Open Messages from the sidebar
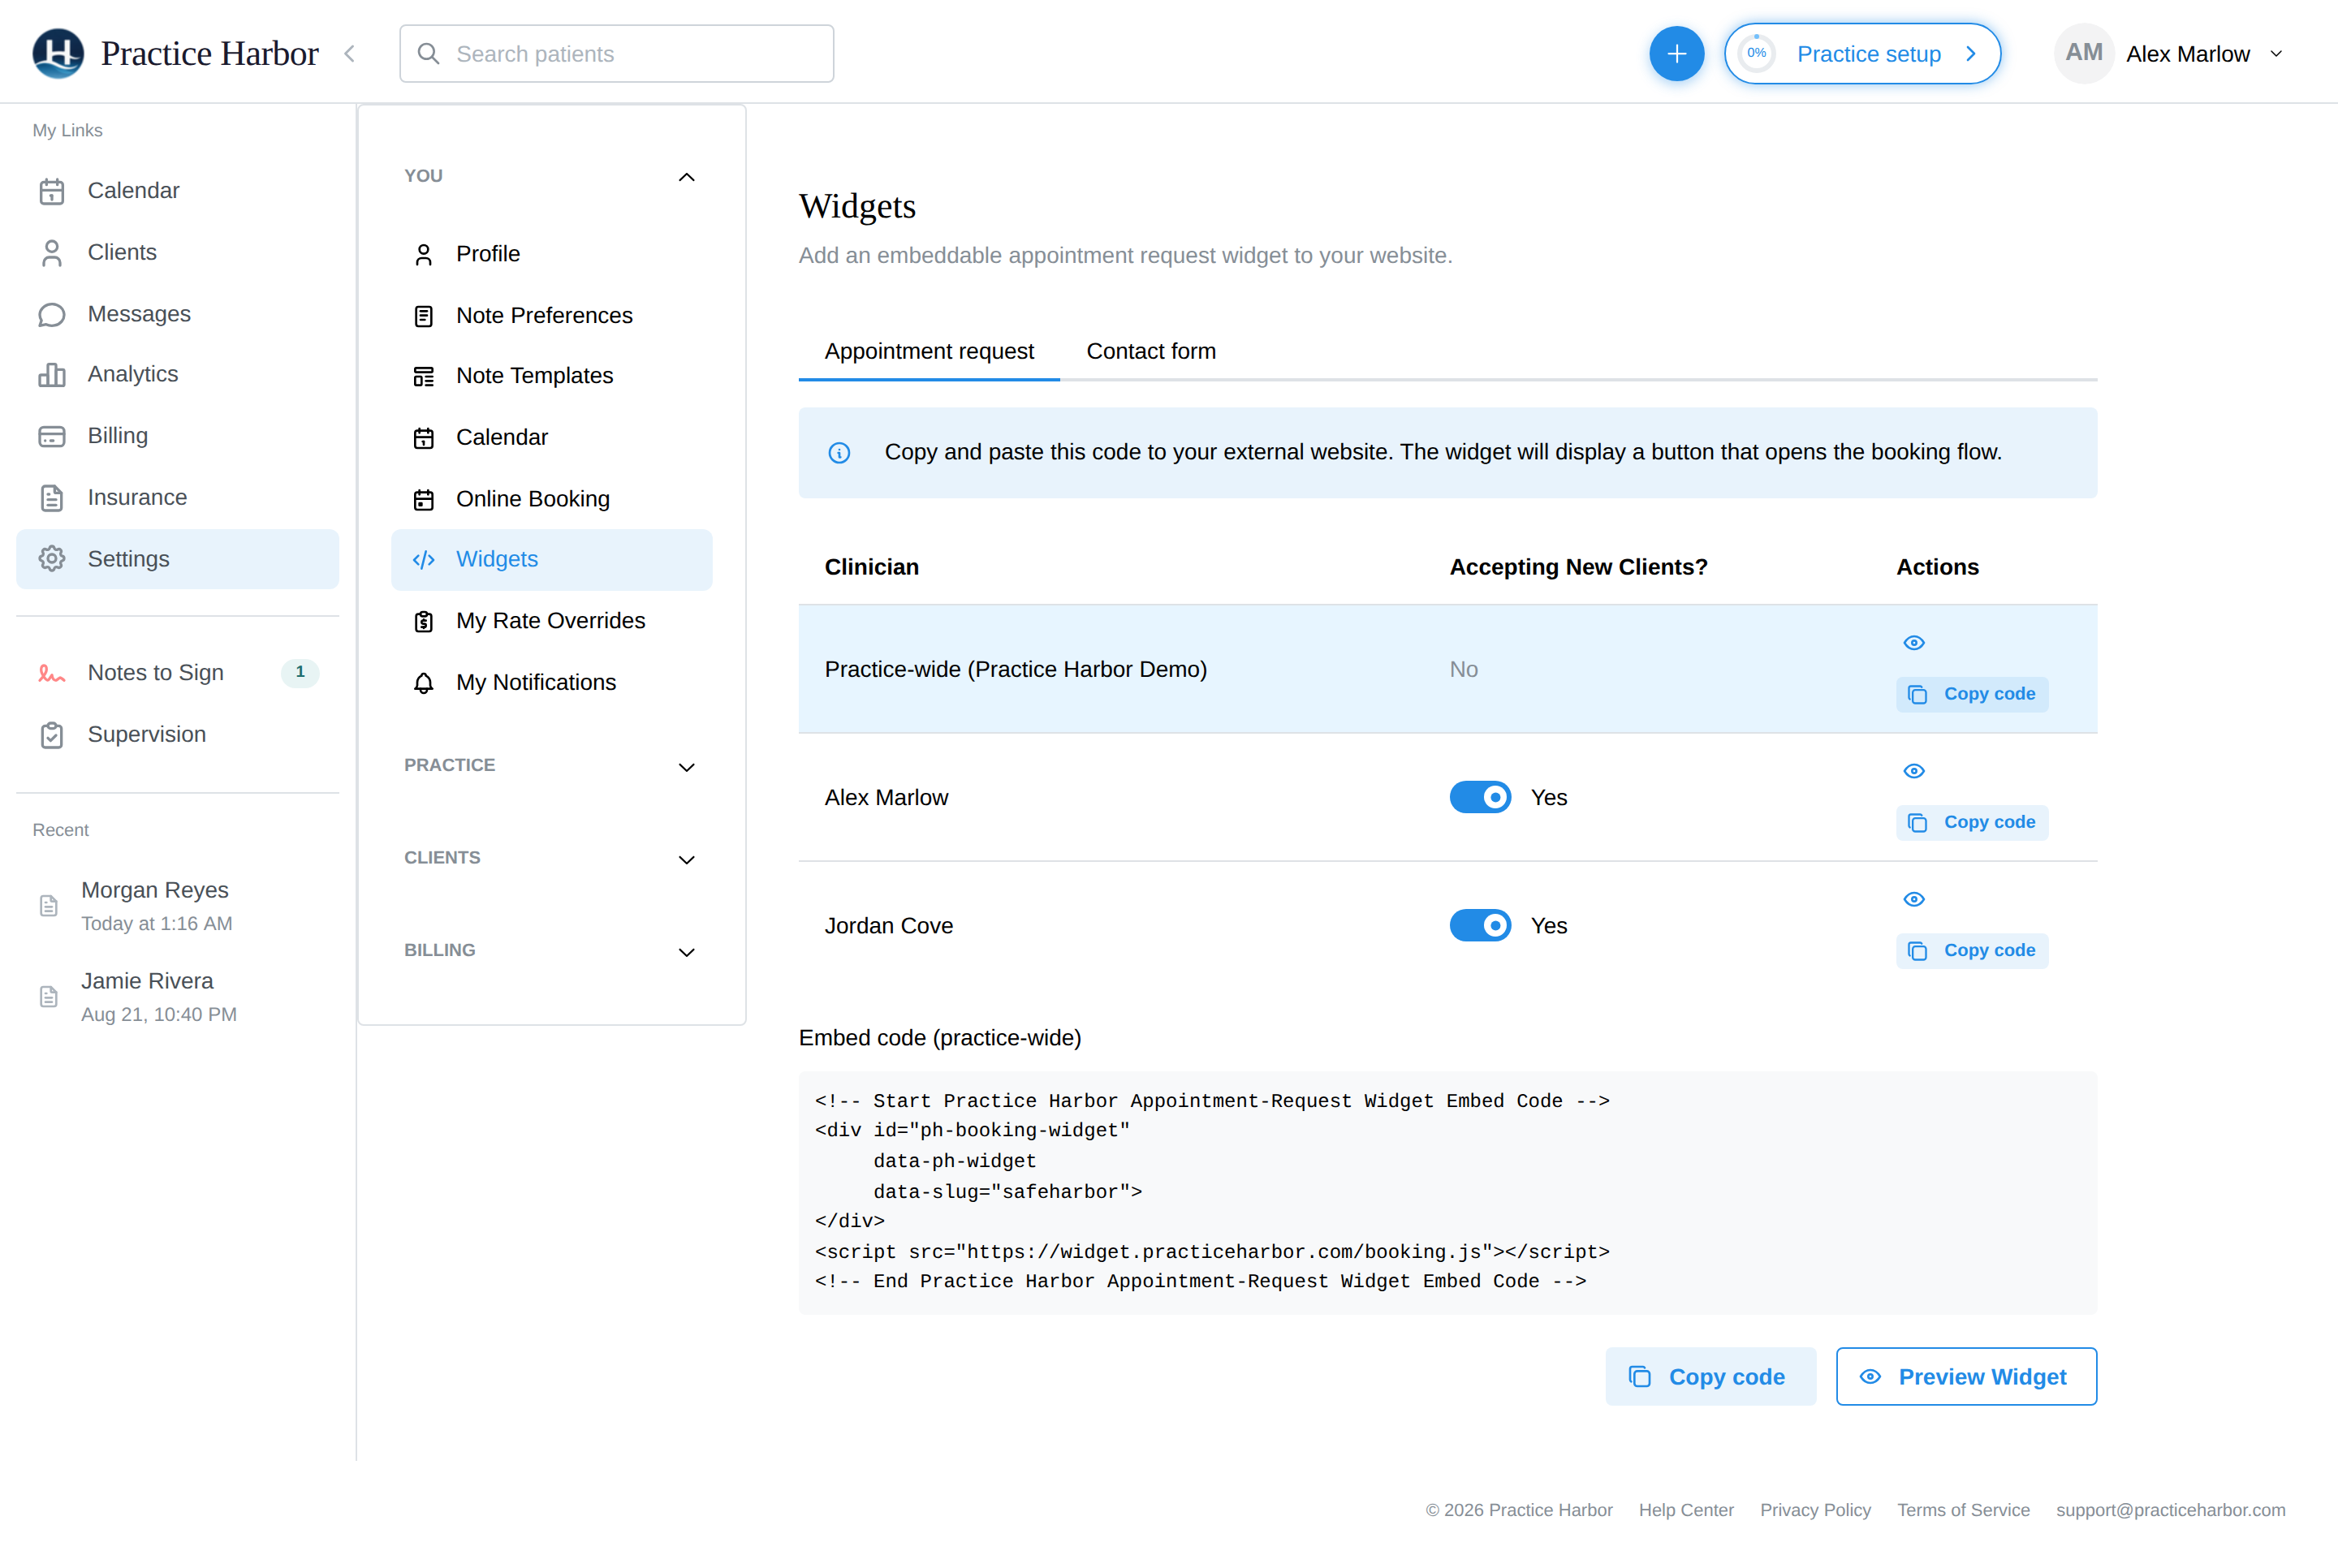 (x=177, y=314)
